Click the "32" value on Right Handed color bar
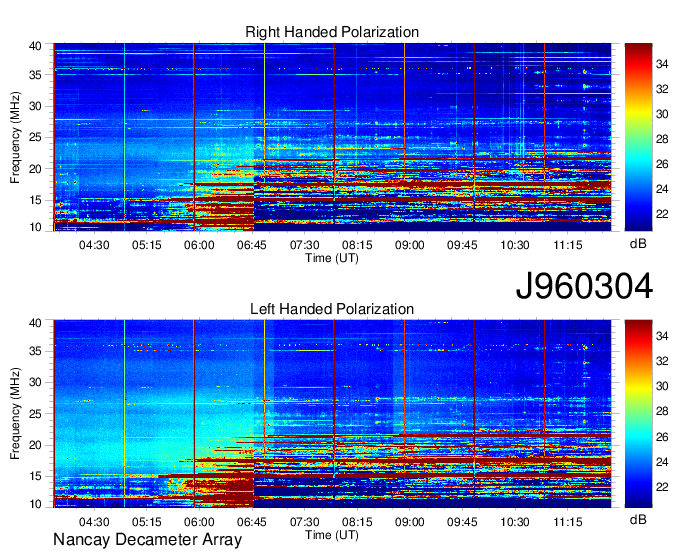 tap(662, 89)
